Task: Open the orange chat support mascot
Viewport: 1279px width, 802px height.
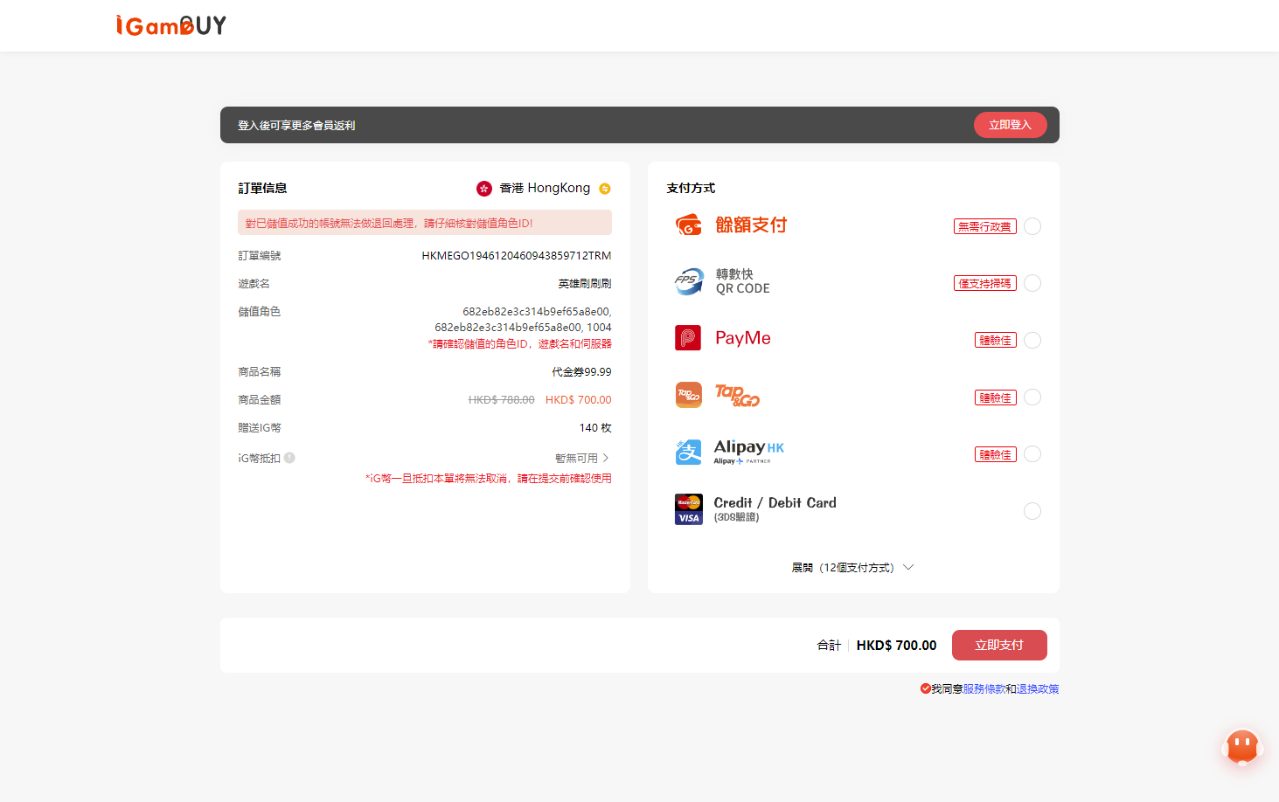Action: coord(1242,746)
